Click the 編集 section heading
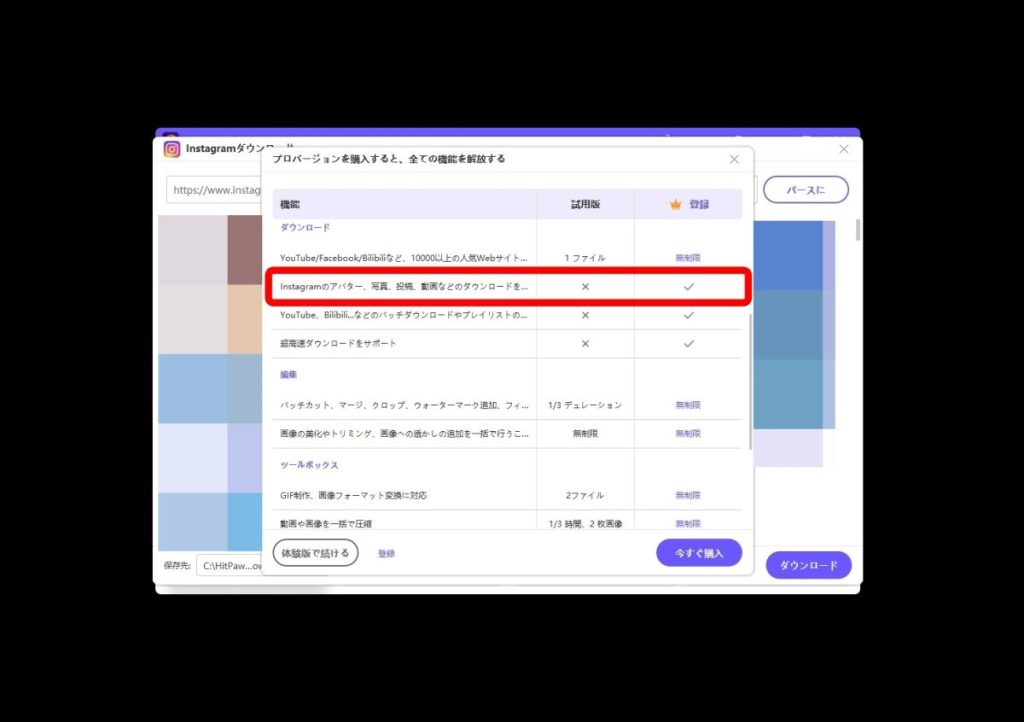The width and height of the screenshot is (1024, 722). [288, 375]
